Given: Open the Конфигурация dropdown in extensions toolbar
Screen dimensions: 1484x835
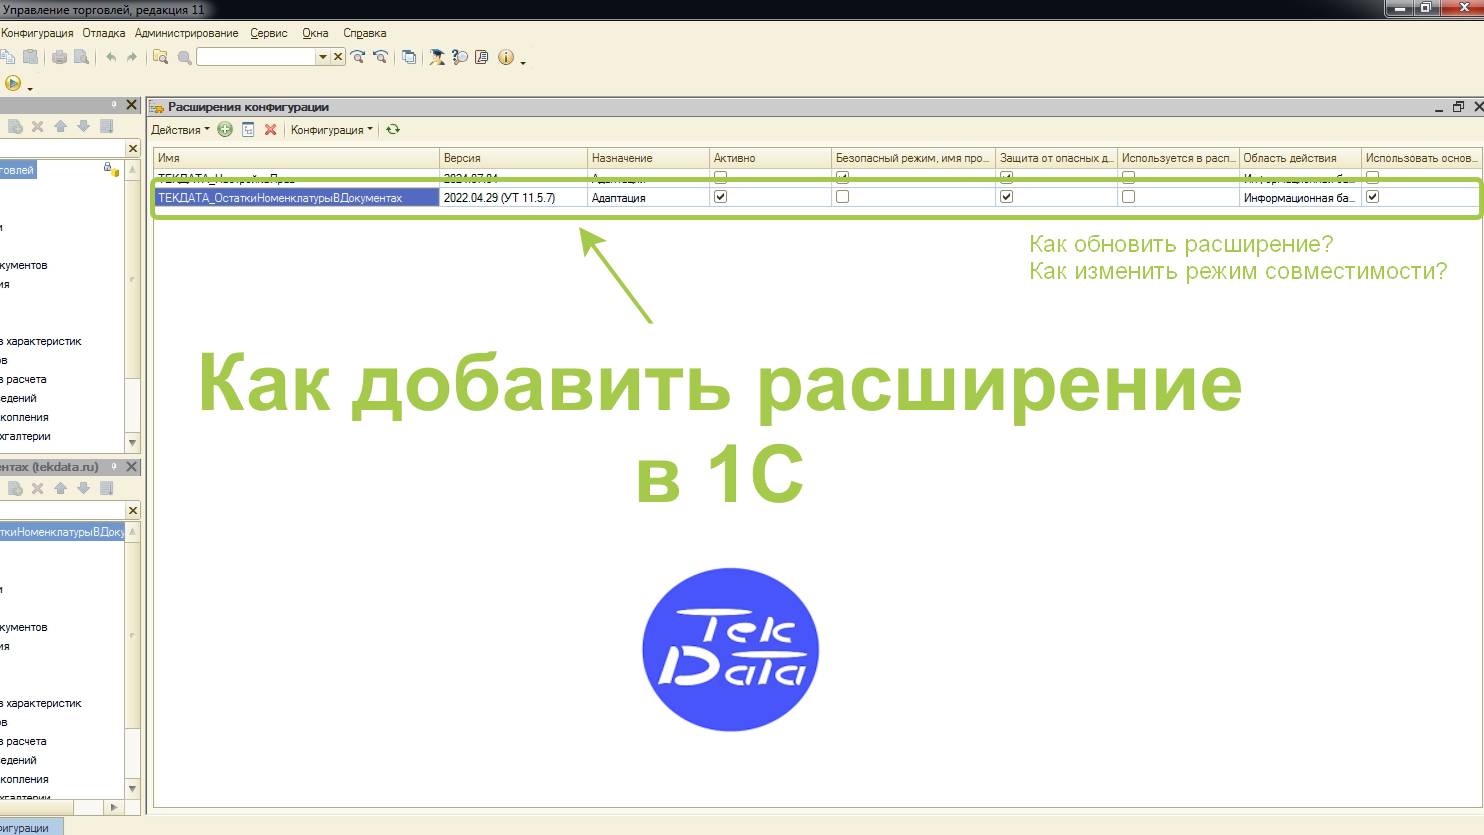Looking at the screenshot, I should (331, 129).
